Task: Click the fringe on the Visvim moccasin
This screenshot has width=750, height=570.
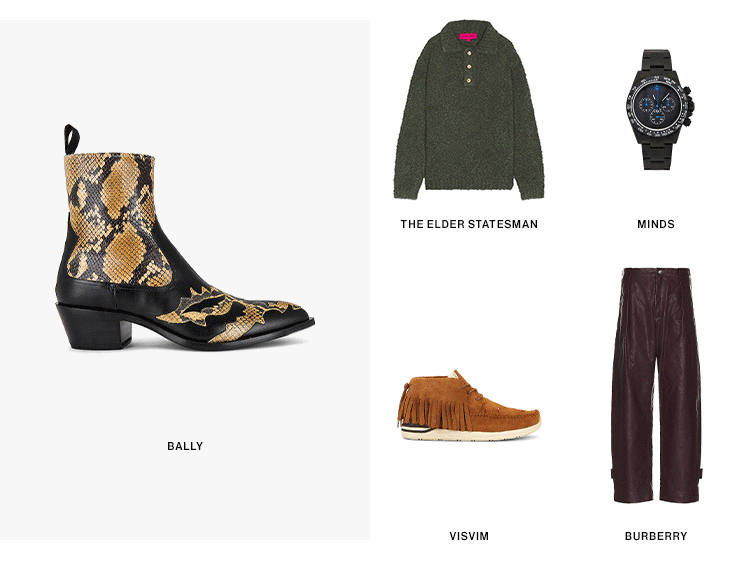Action: (419, 406)
